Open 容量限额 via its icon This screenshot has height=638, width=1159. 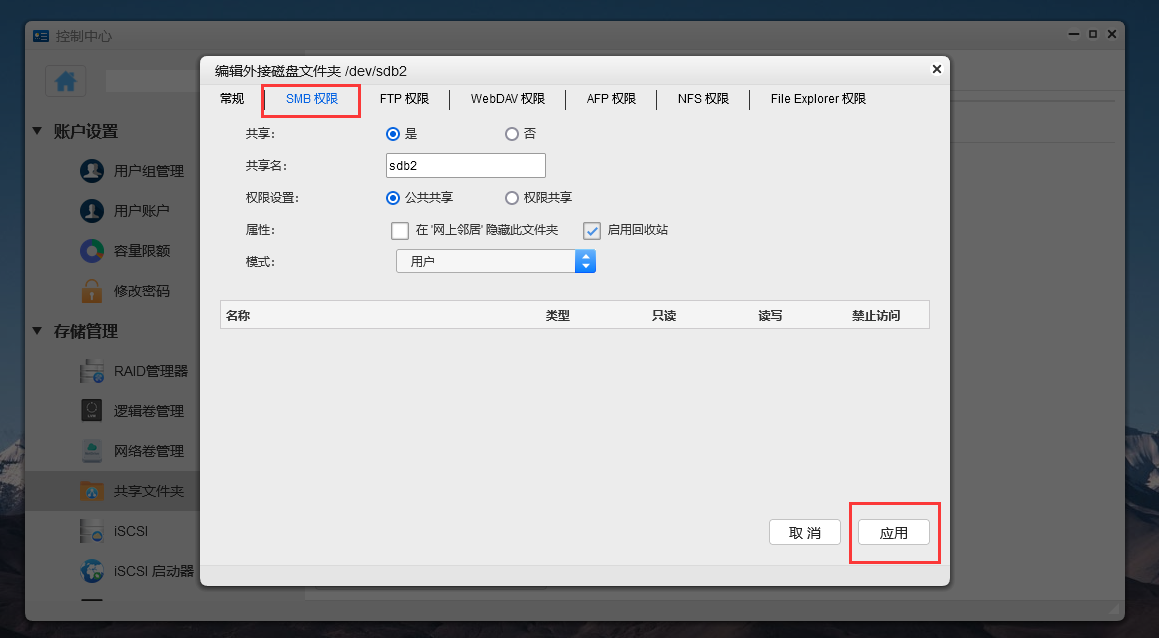pyautogui.click(x=91, y=250)
